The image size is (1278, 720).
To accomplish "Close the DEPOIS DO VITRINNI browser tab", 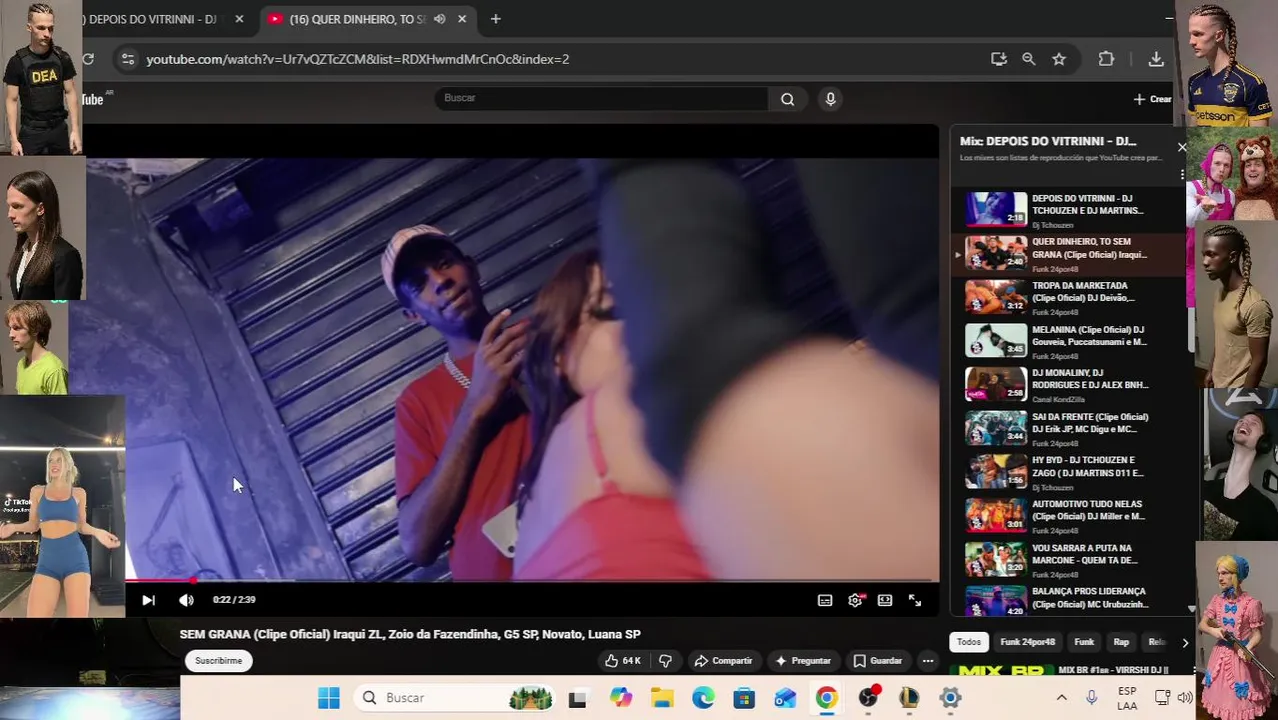I will click(x=239, y=19).
